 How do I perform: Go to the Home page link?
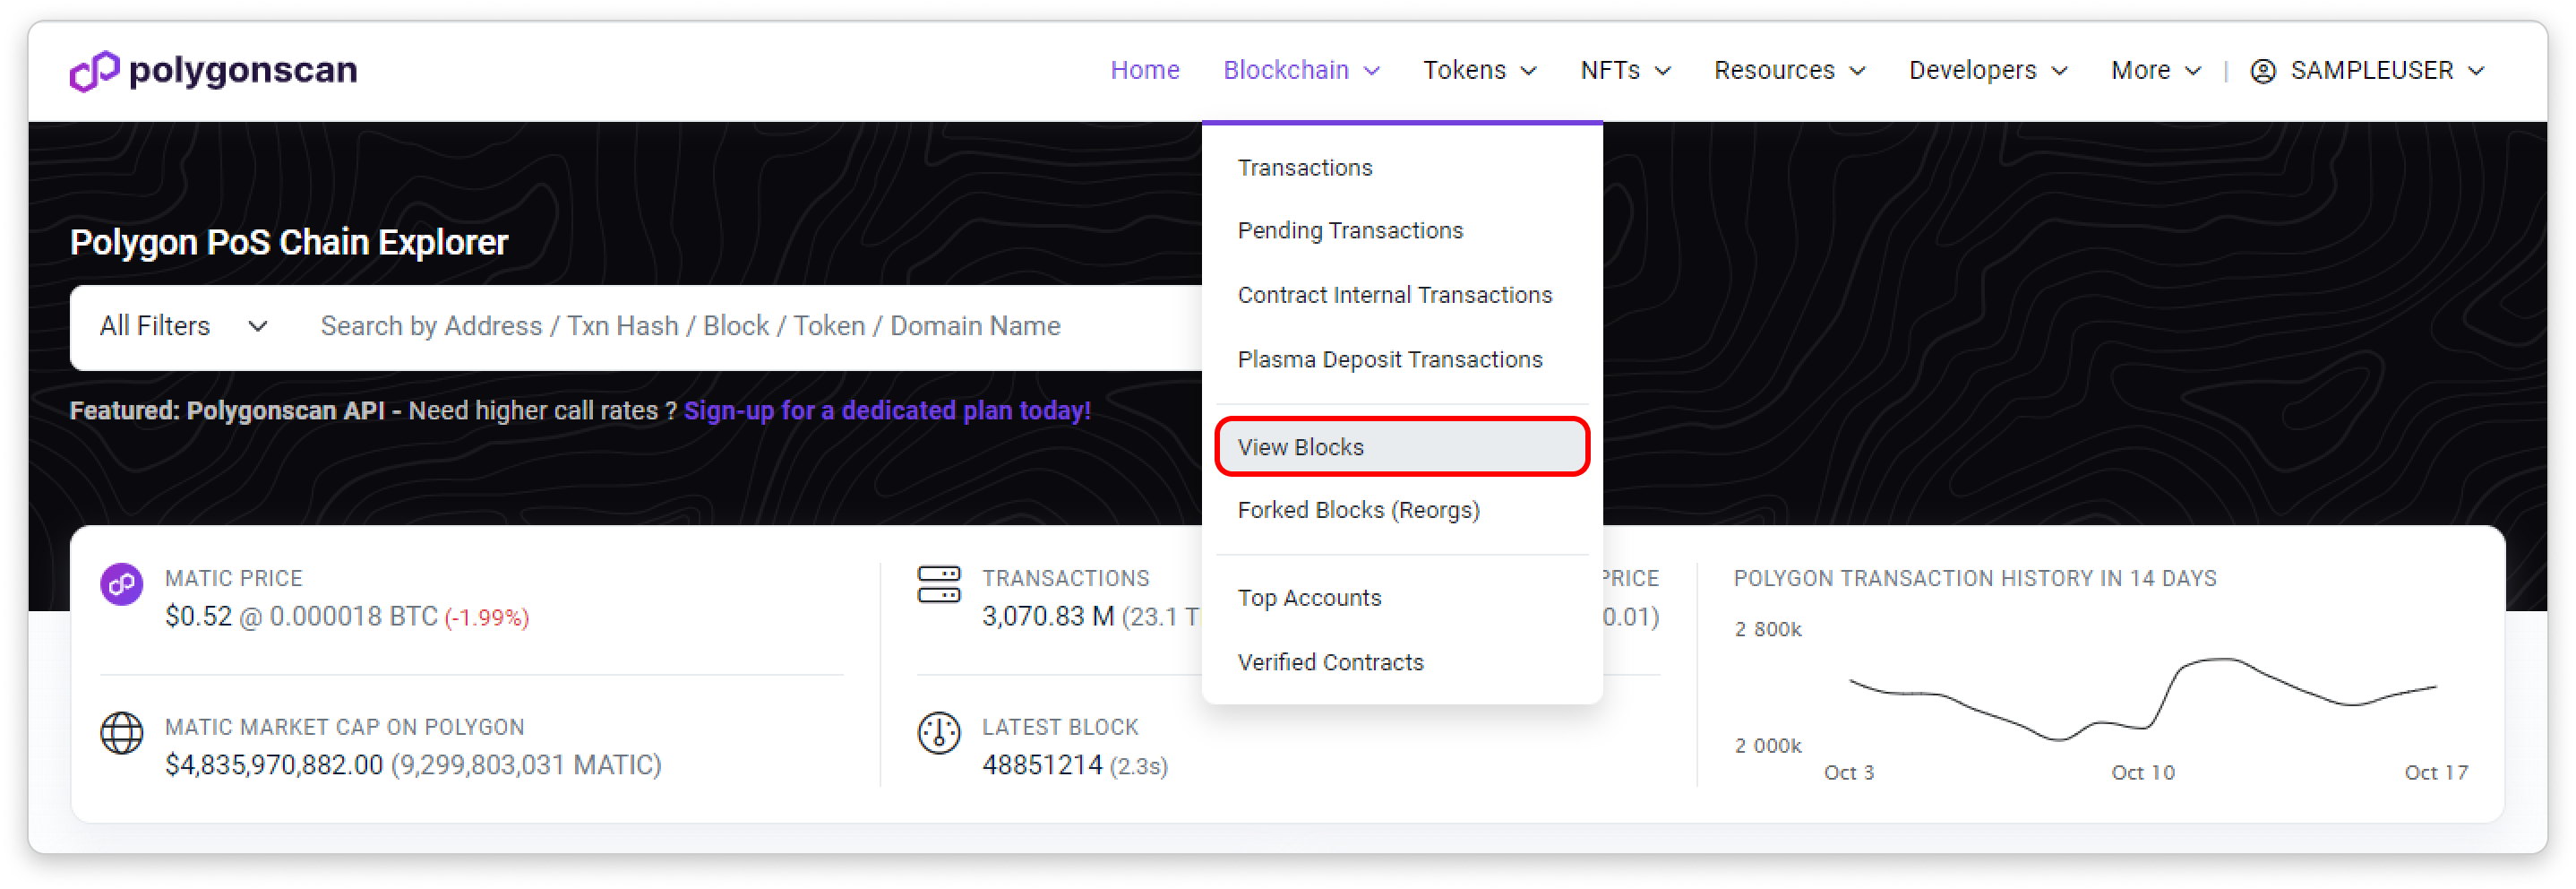tap(1145, 71)
